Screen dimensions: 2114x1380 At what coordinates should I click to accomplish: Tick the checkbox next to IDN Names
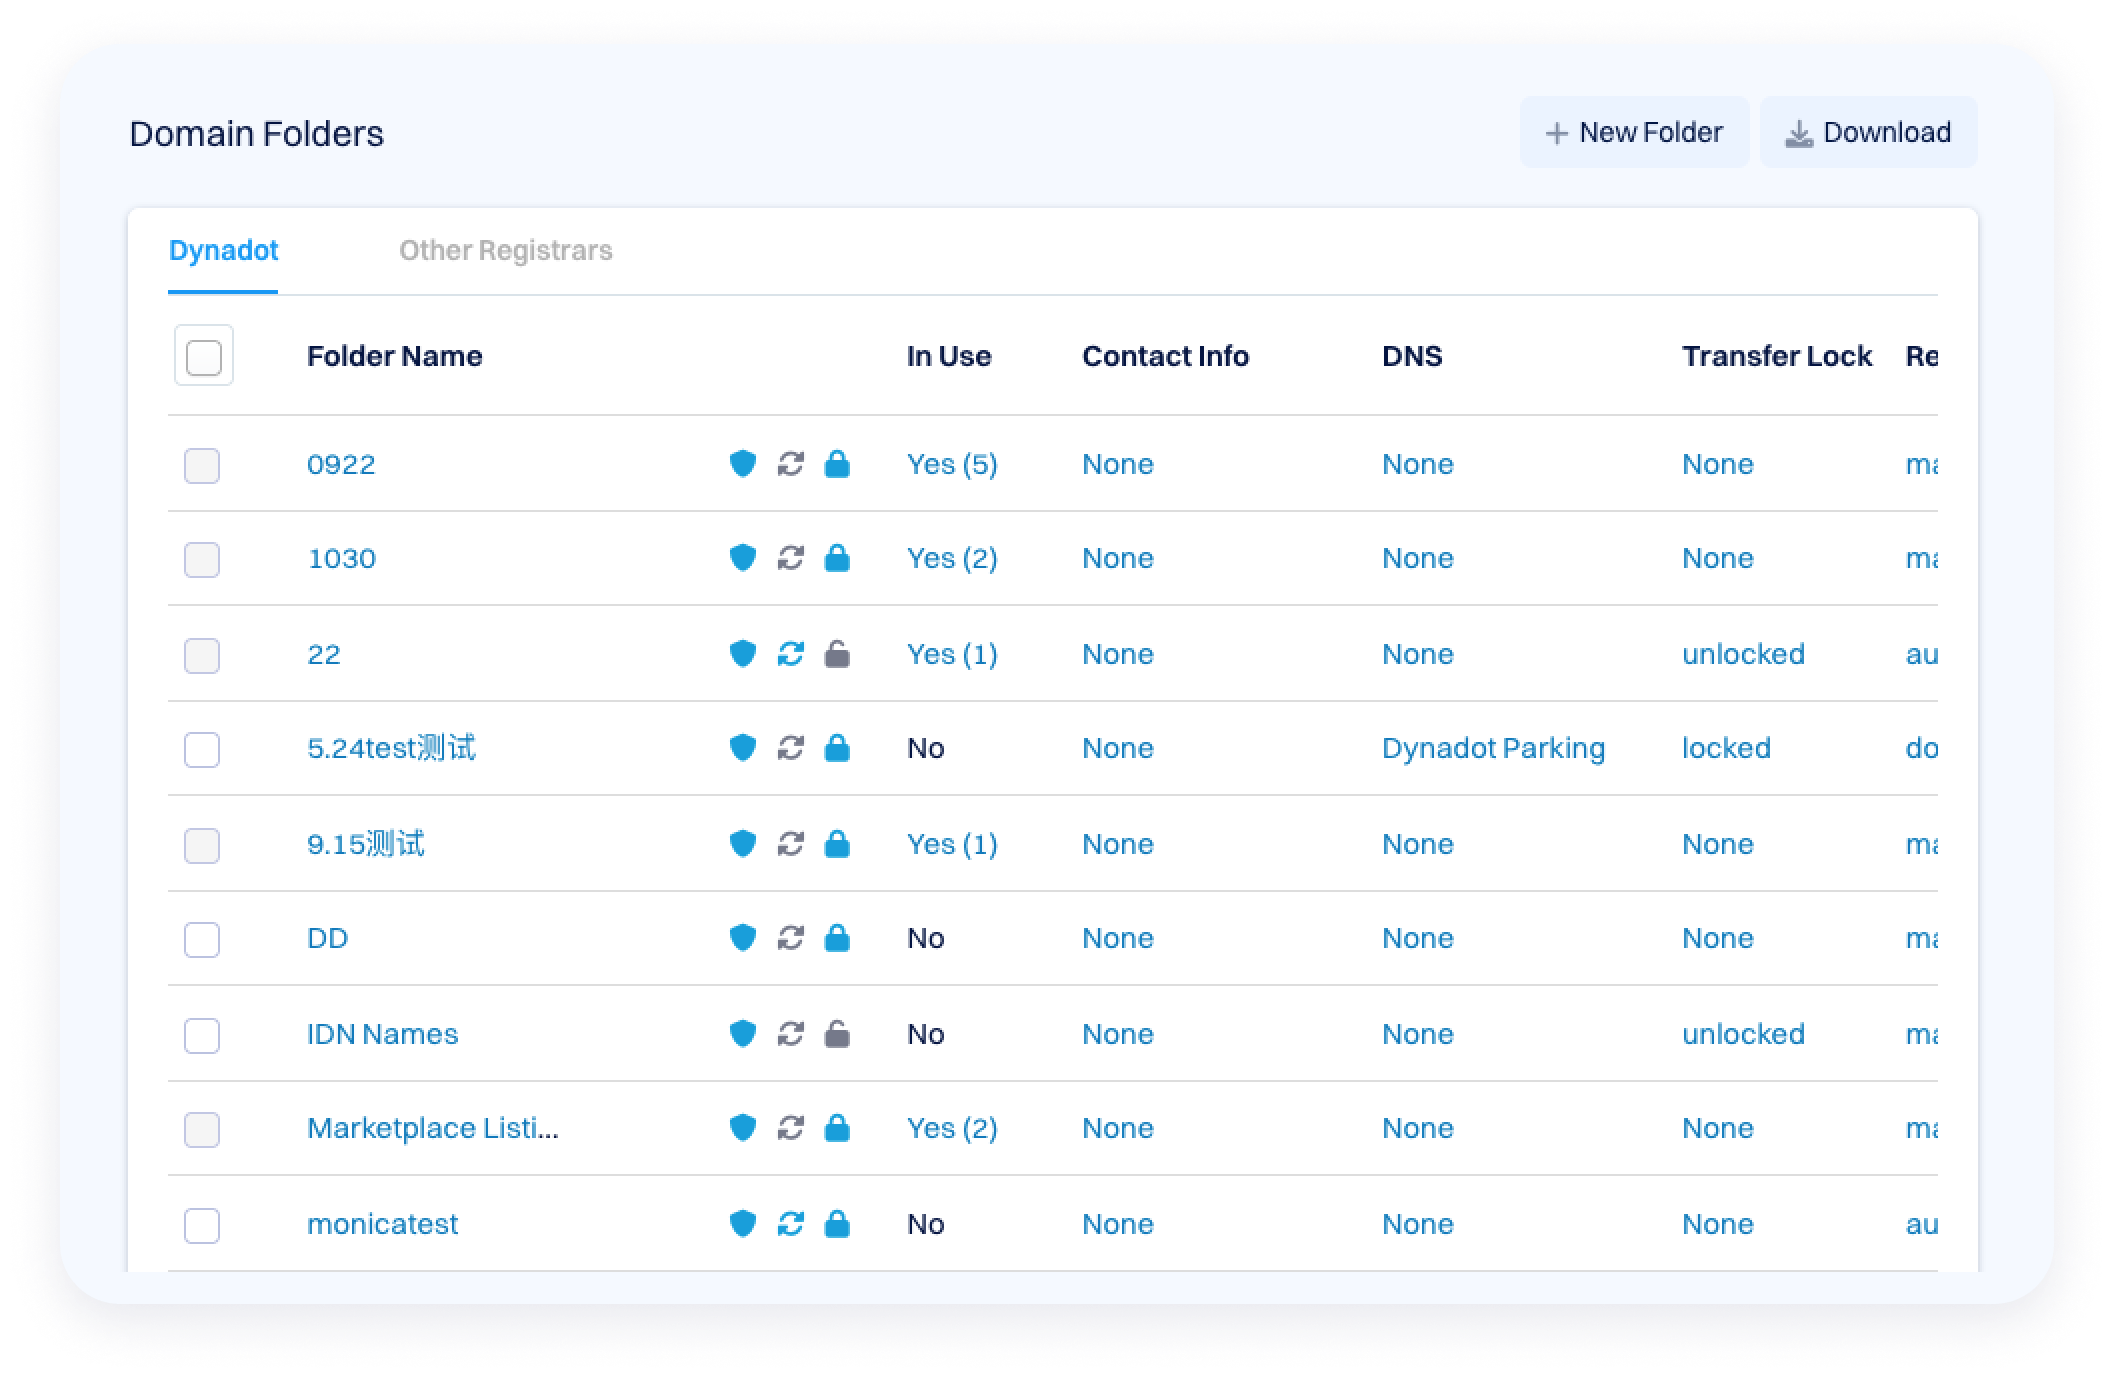pyautogui.click(x=202, y=1036)
